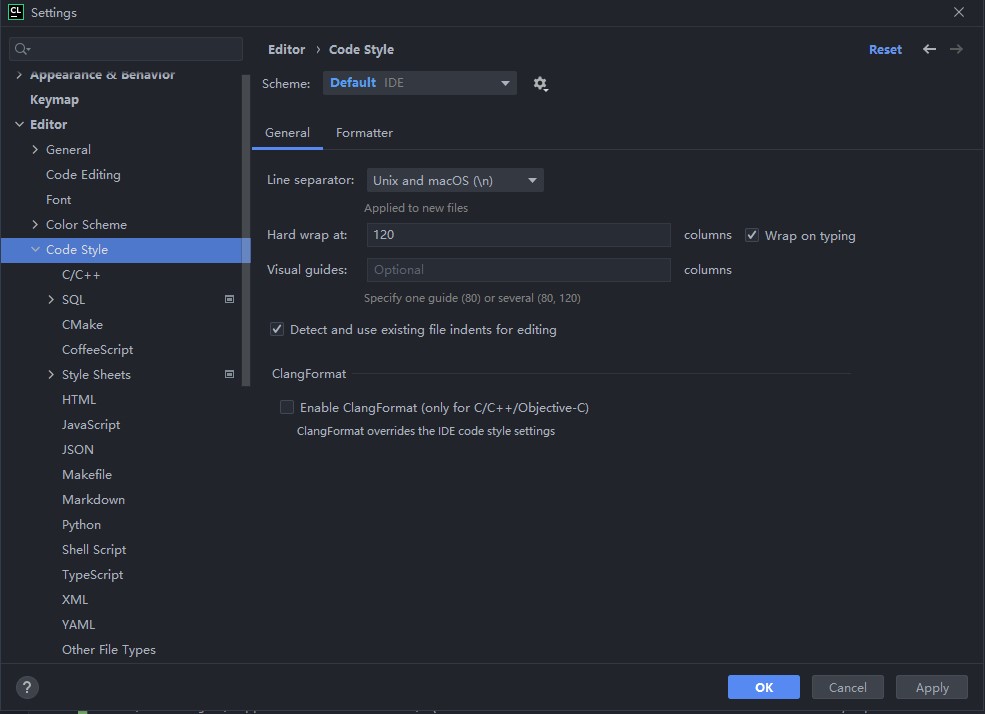Open the scheme actions gear icon
Screen dimensions: 985x714
[x=540, y=84]
